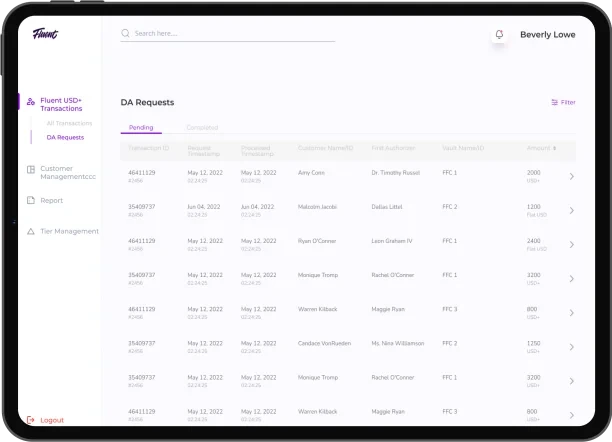Switch to the Pending tab

tap(141, 127)
